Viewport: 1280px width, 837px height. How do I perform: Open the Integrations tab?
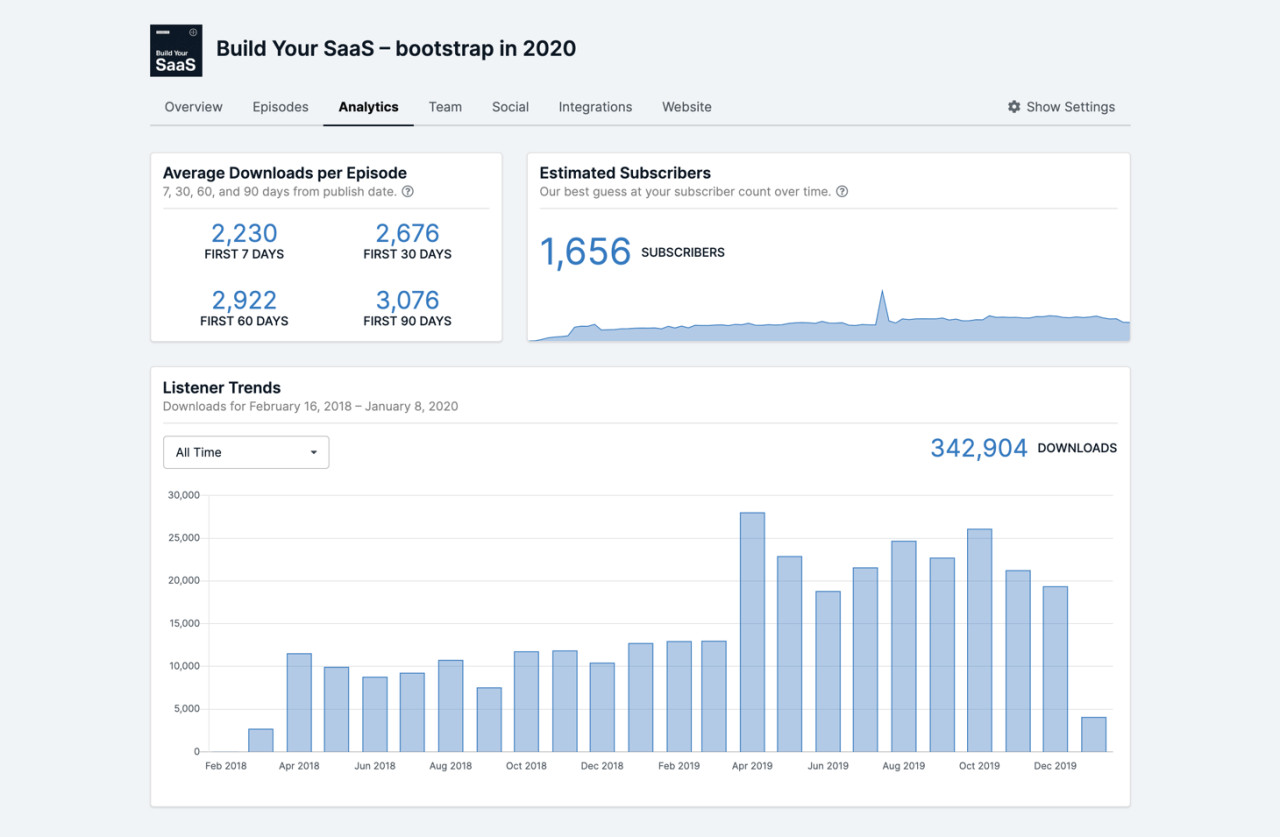[x=595, y=107]
